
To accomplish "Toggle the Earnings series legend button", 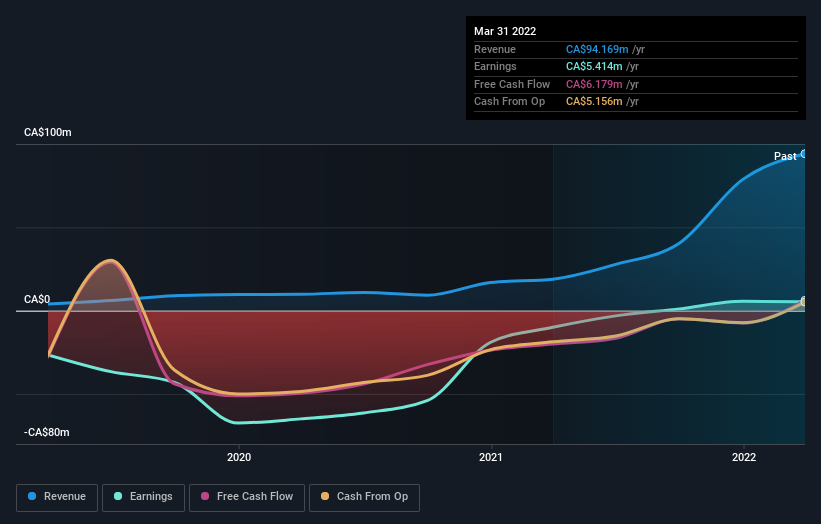I will pos(143,497).
